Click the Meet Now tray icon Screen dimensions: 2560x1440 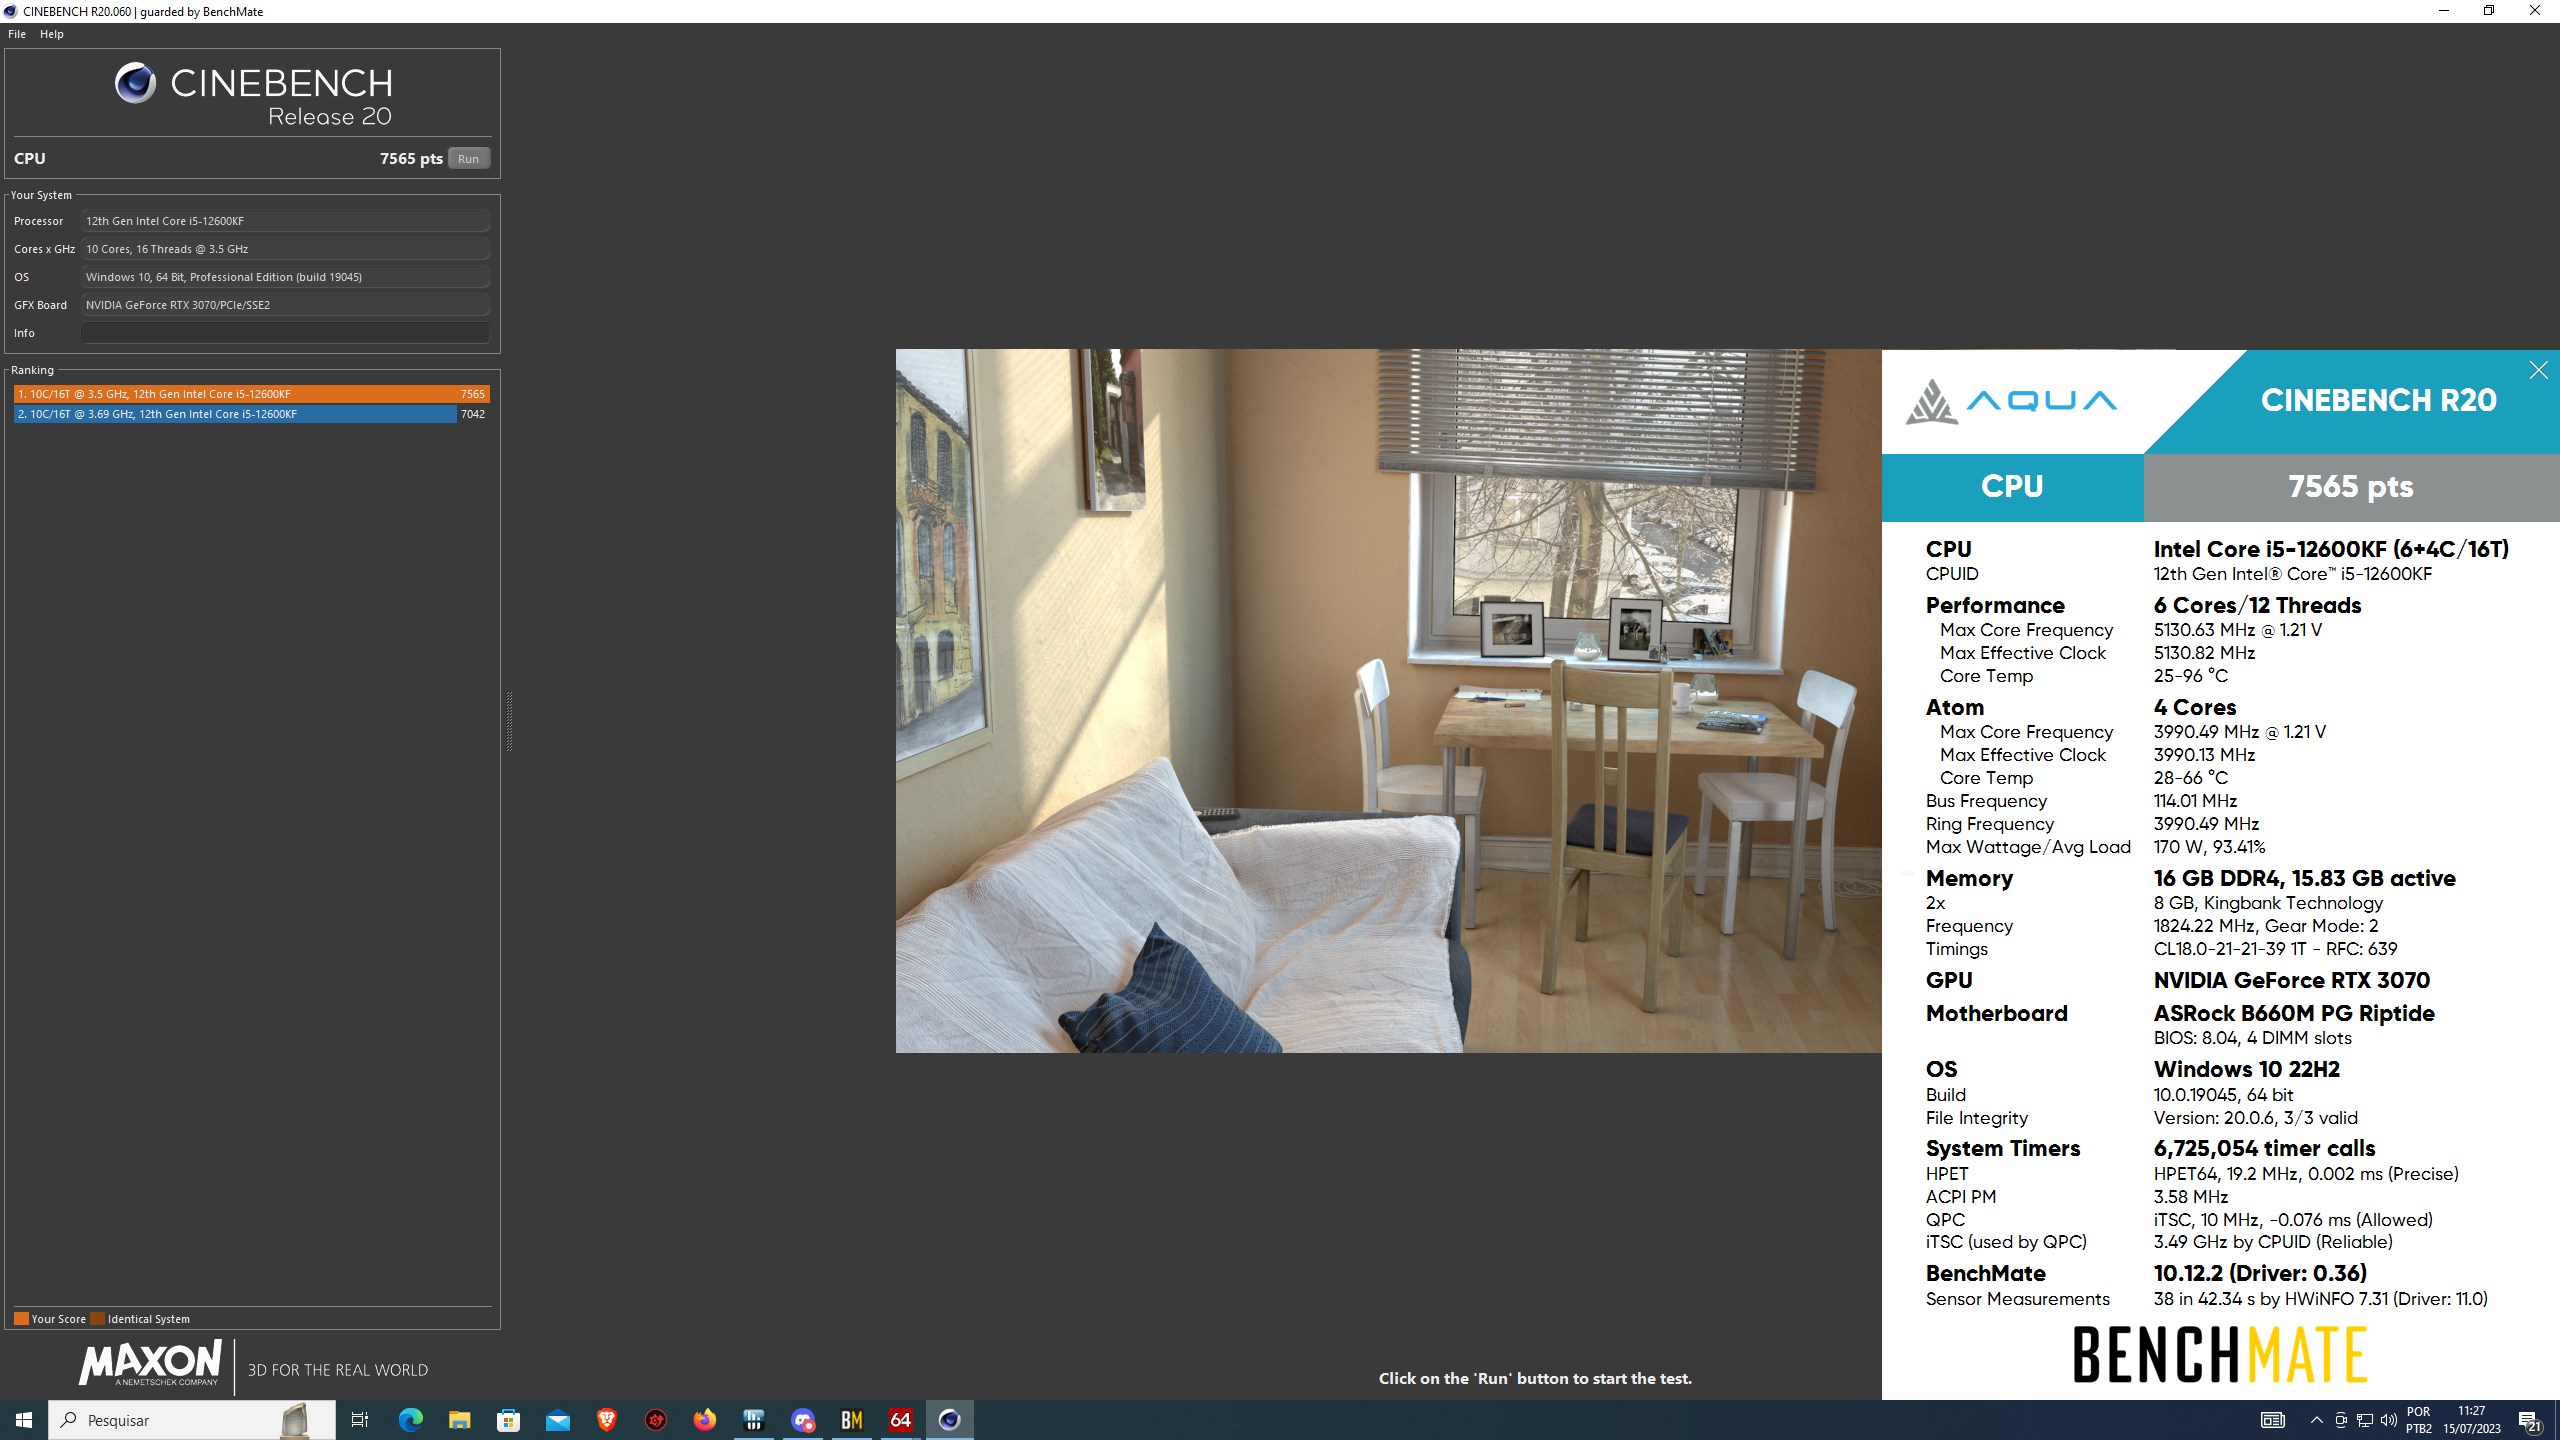2340,1420
